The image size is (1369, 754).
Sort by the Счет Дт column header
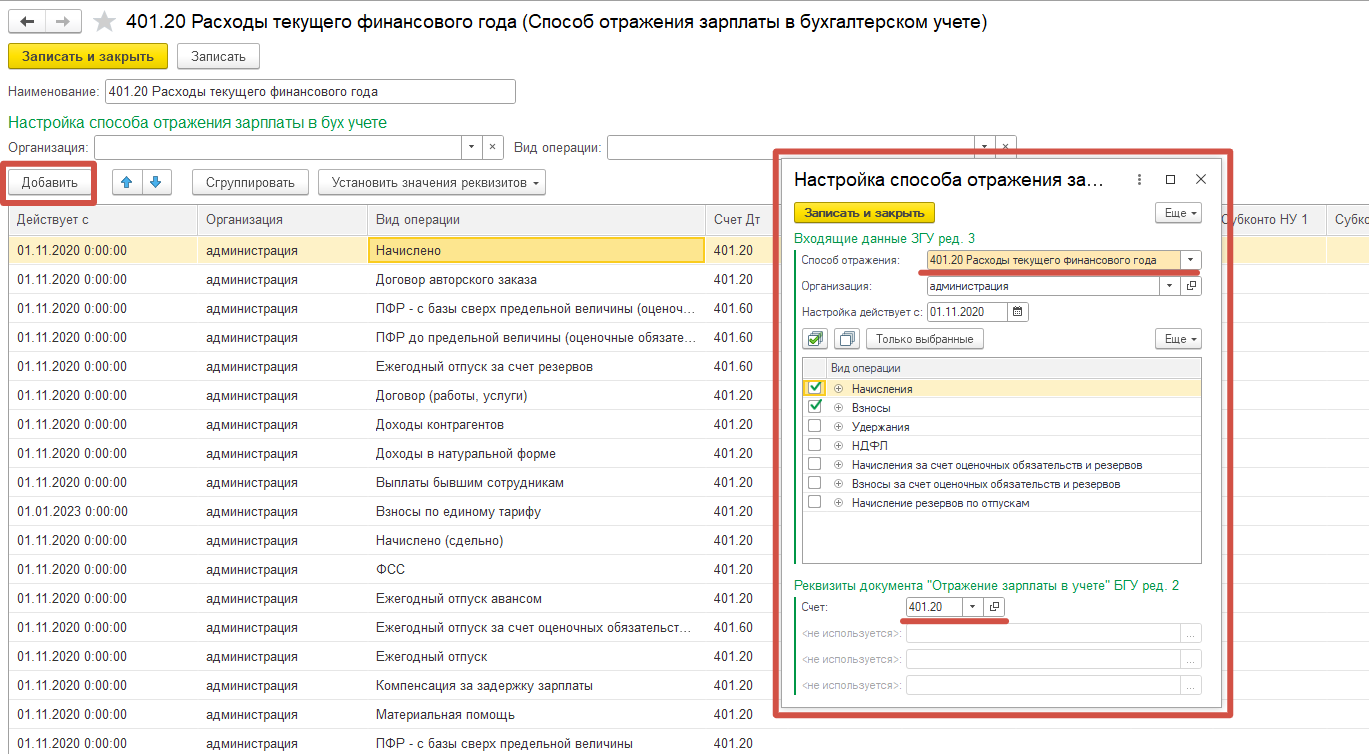coord(740,220)
